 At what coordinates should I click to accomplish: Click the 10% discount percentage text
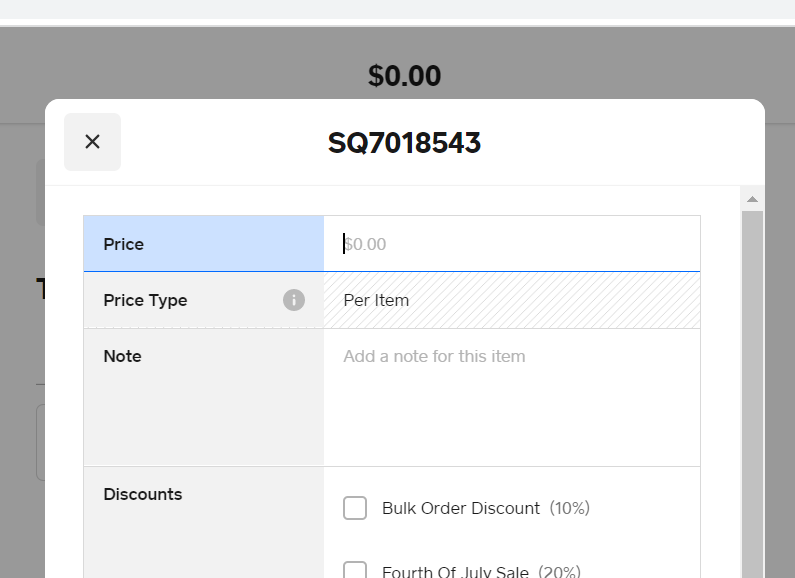(570, 508)
